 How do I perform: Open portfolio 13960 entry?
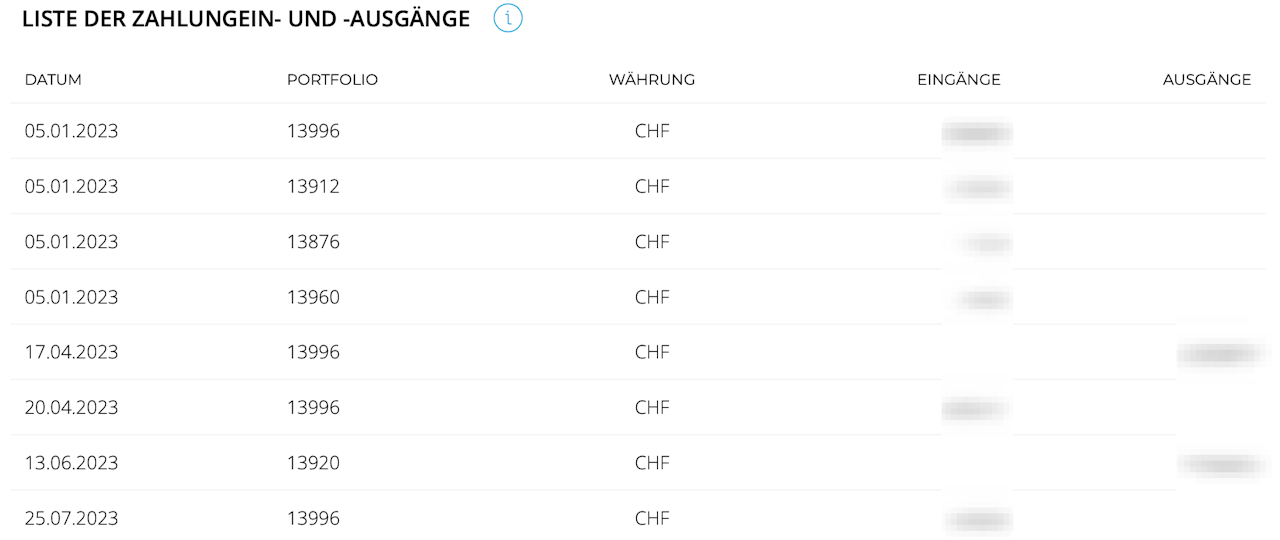pyautogui.click(x=313, y=297)
